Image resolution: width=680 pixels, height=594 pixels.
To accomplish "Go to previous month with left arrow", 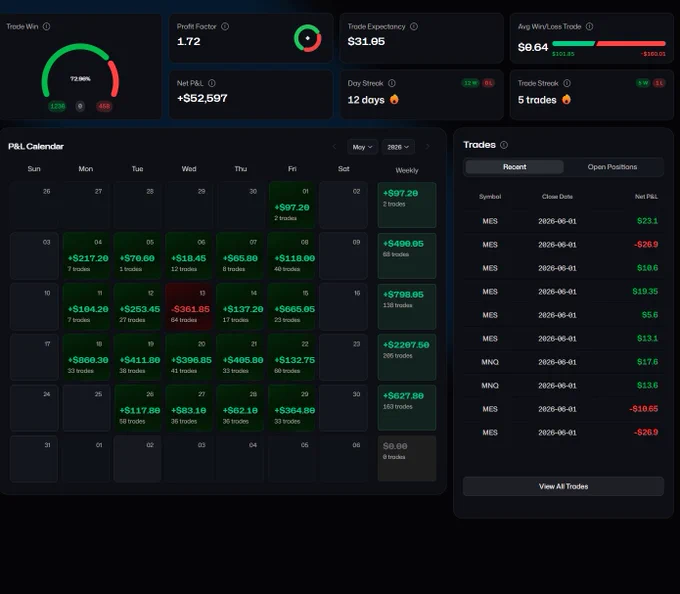I will pyautogui.click(x=334, y=147).
